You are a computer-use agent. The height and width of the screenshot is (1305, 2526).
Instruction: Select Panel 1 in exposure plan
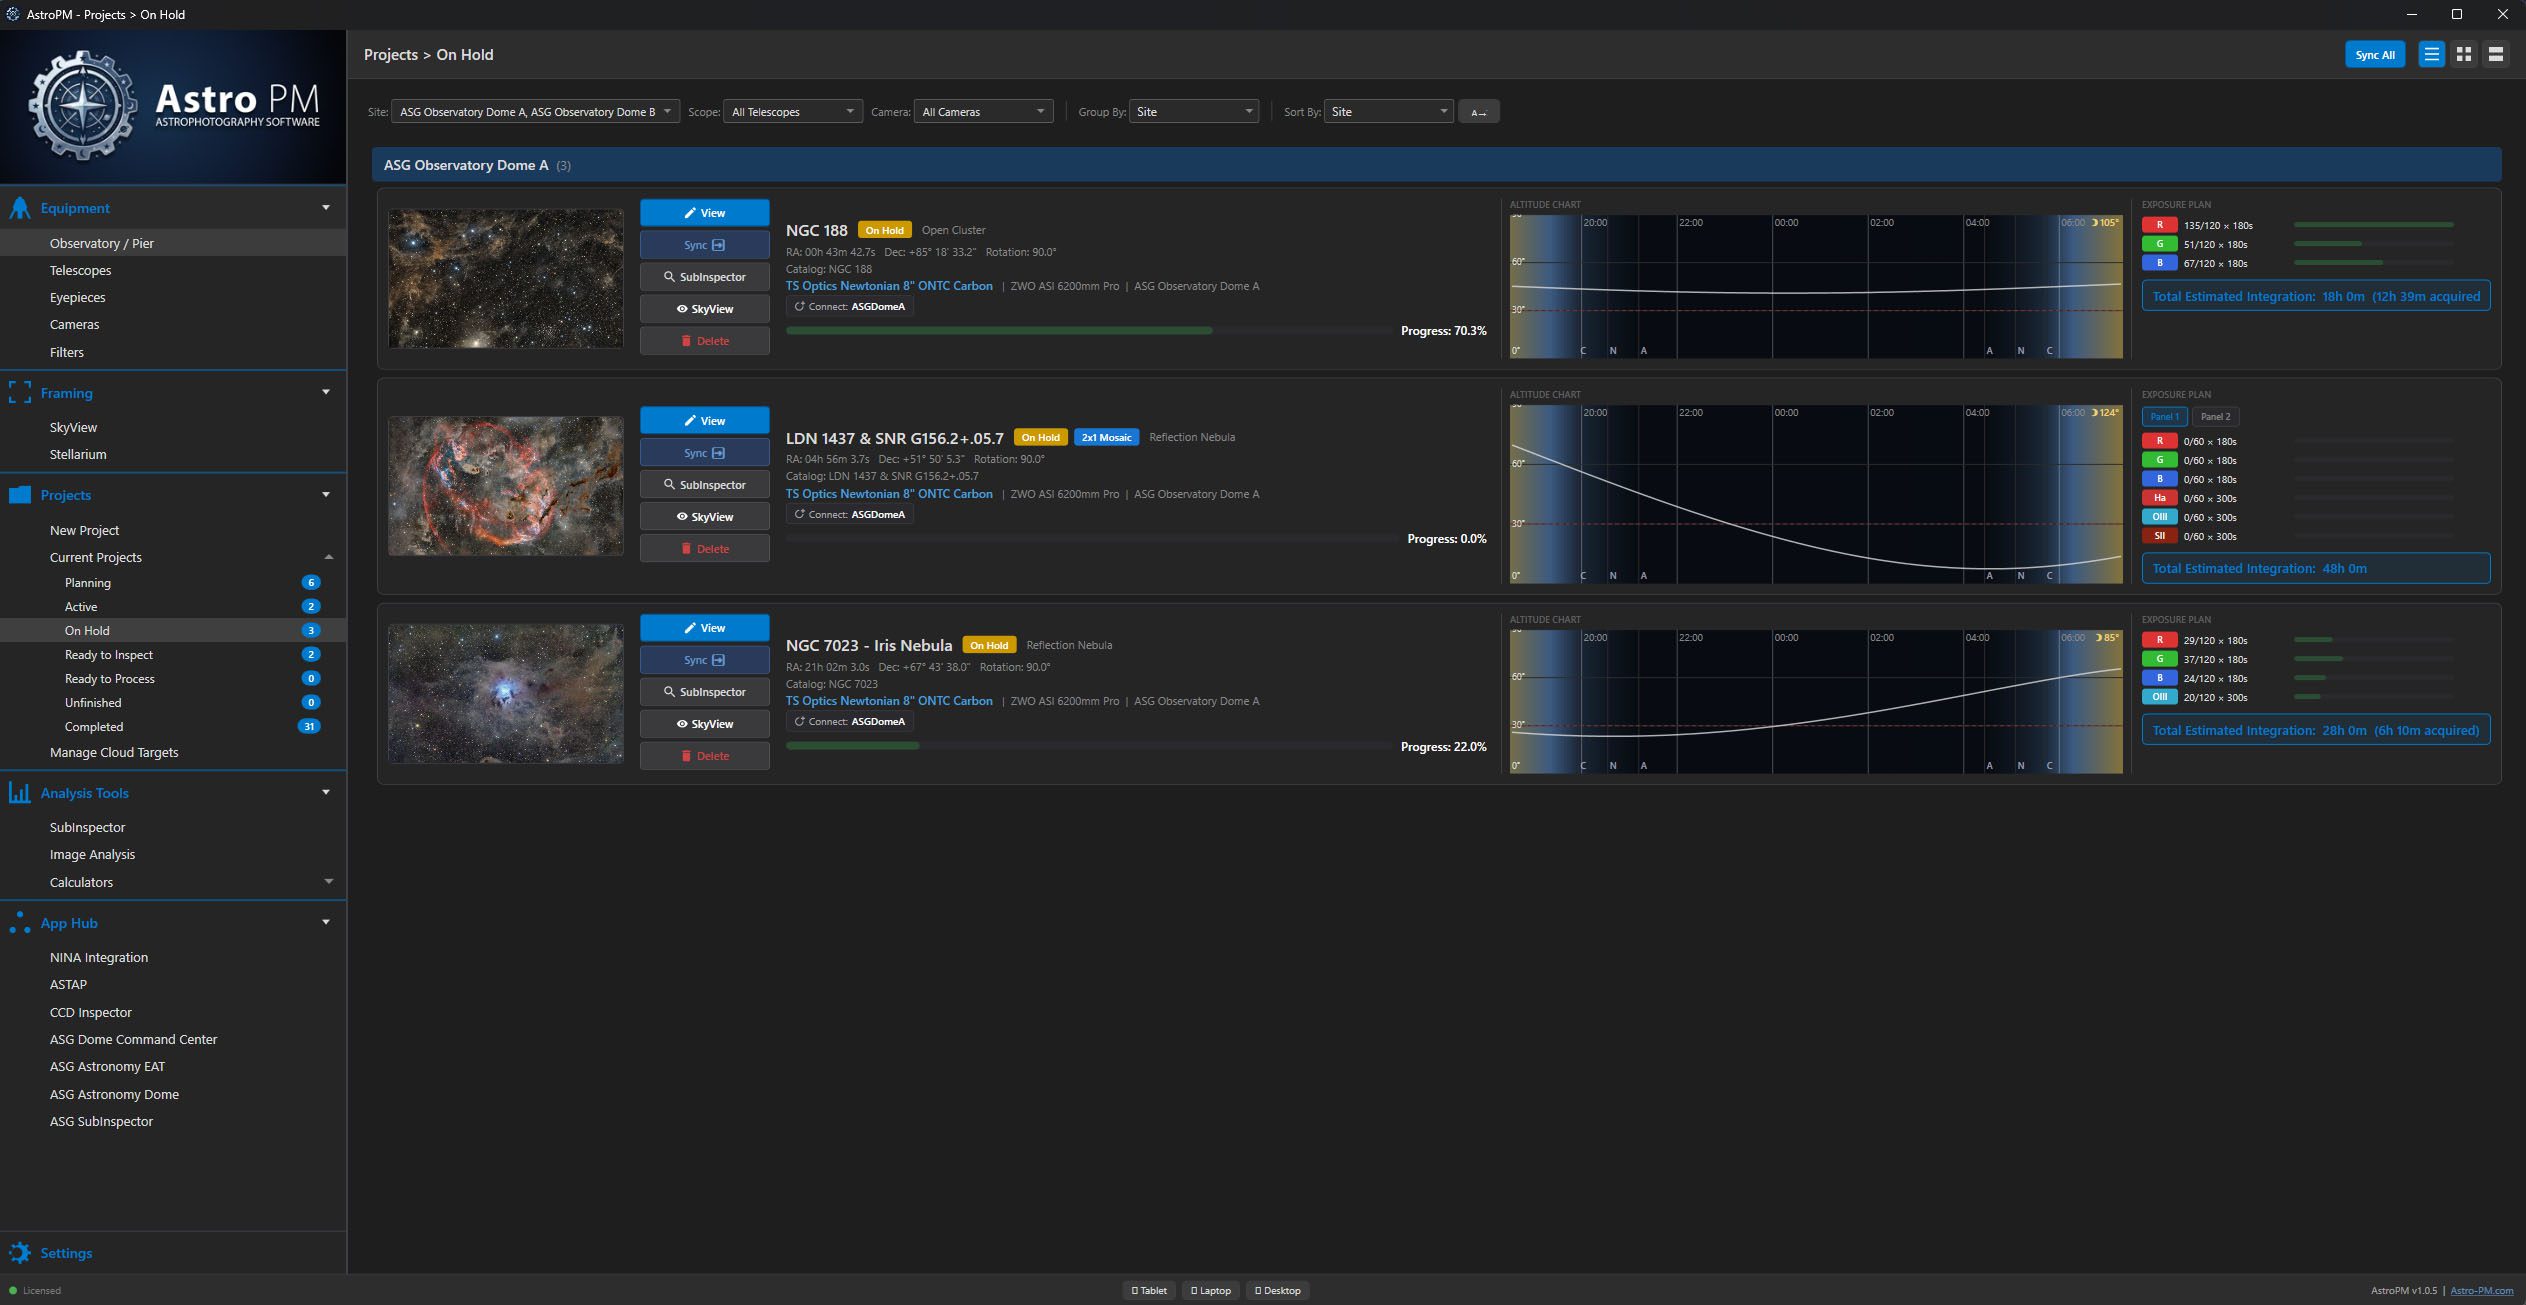(x=2164, y=417)
